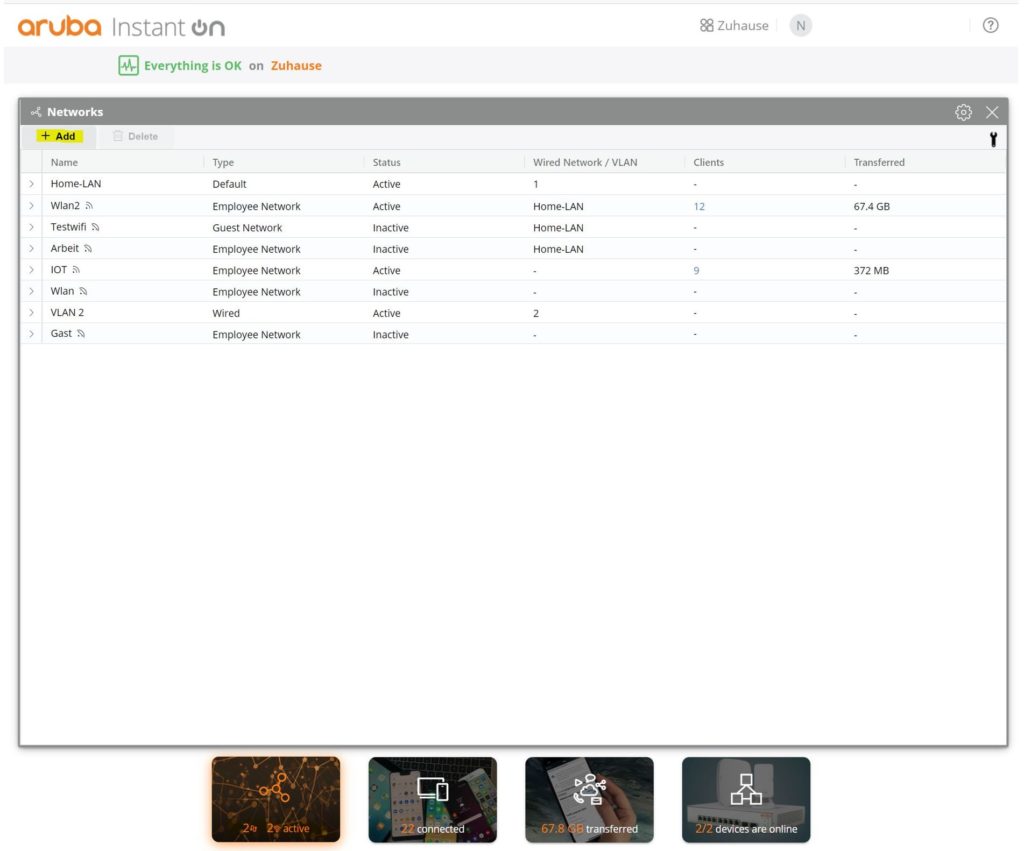Open the help question mark icon

click(990, 25)
